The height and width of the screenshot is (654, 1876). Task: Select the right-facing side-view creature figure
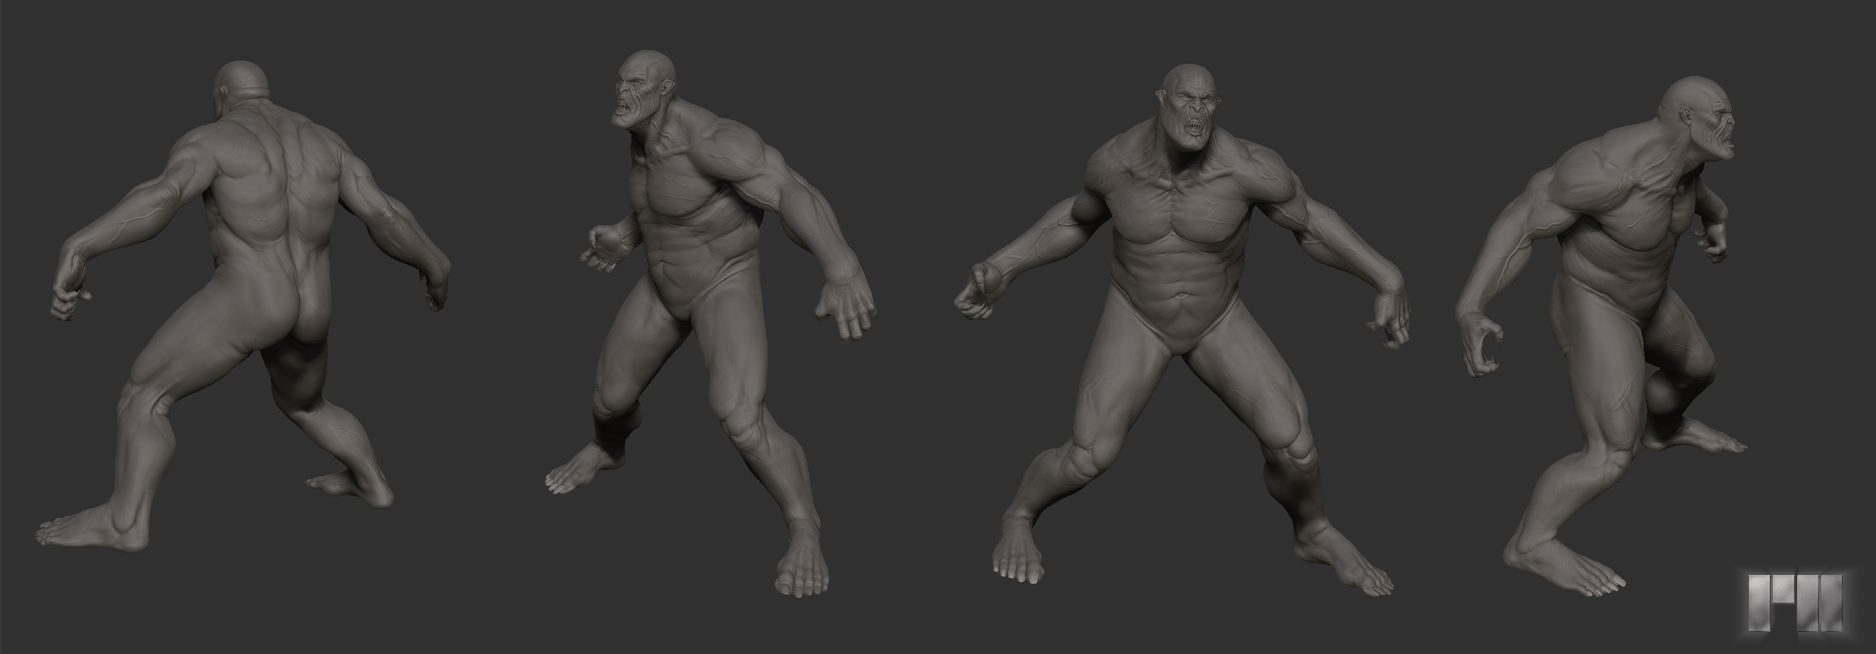point(1603,335)
